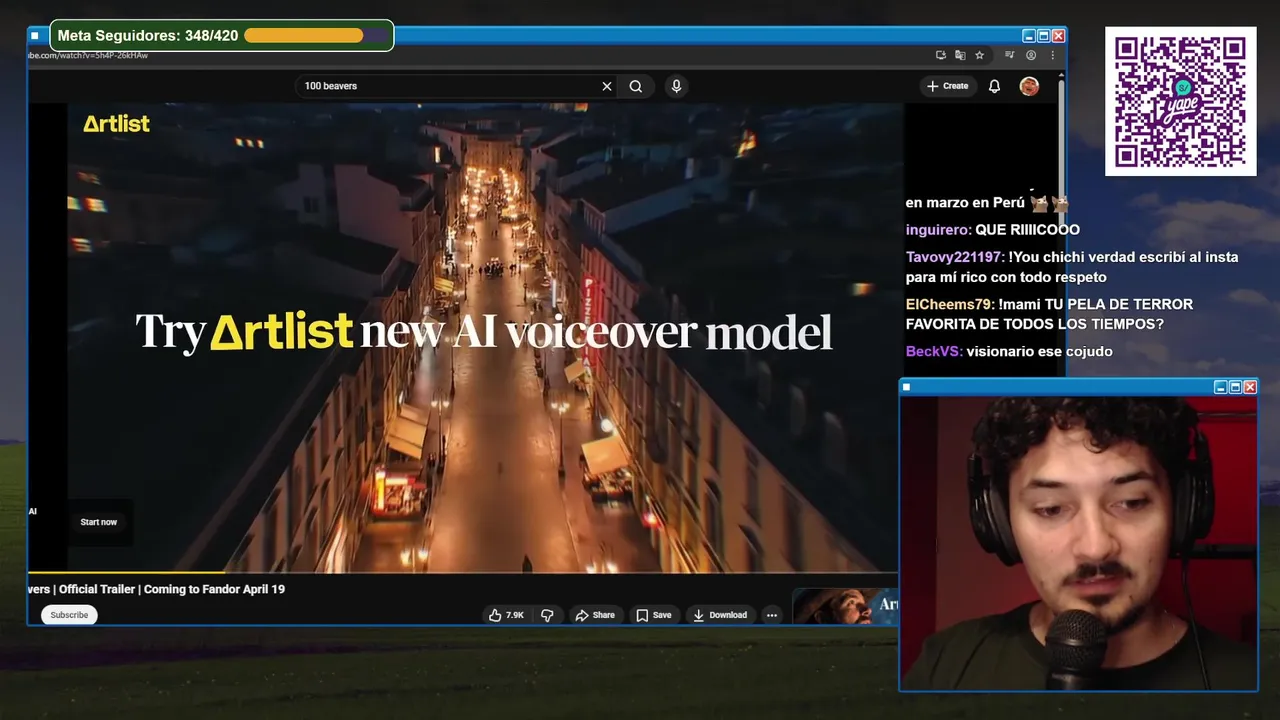Image resolution: width=1280 pixels, height=720 pixels.
Task: Start voice search with the microphone icon
Action: click(676, 86)
